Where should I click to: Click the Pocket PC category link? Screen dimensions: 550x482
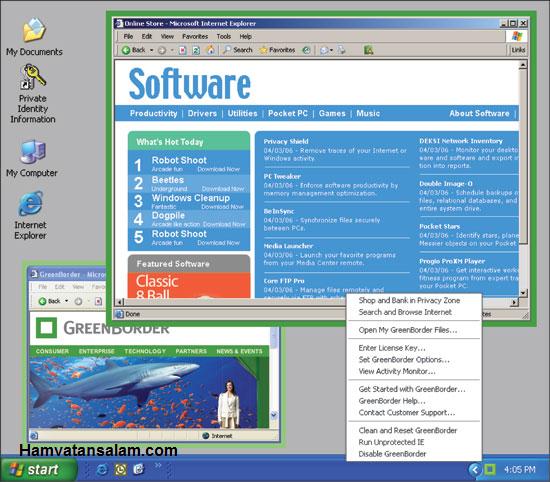click(x=288, y=113)
